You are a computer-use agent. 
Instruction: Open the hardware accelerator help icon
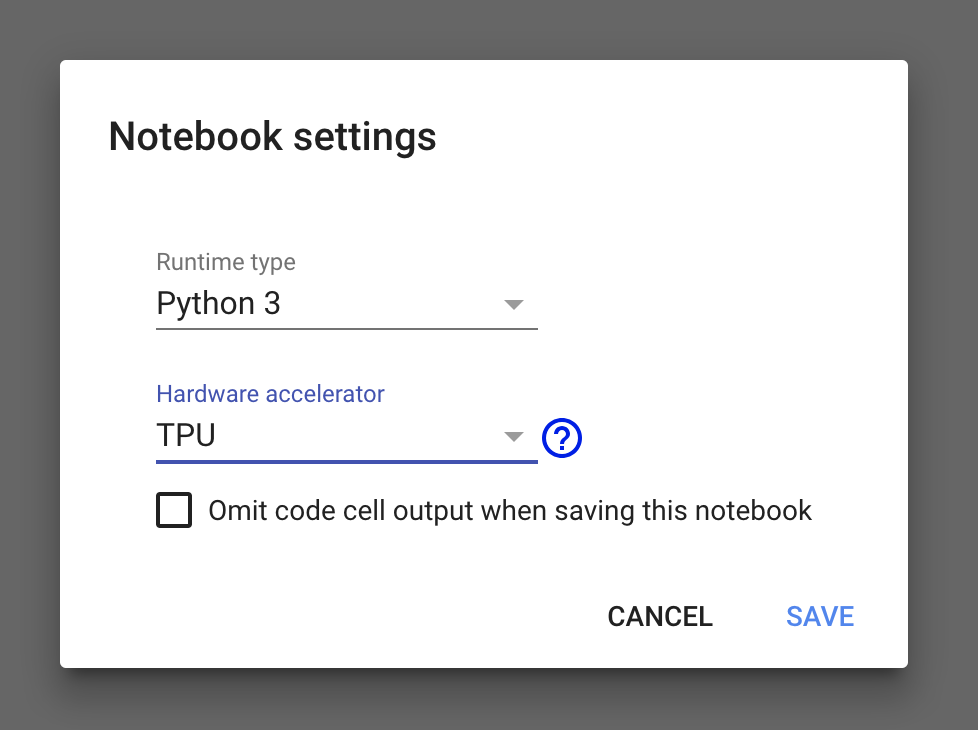coord(562,437)
